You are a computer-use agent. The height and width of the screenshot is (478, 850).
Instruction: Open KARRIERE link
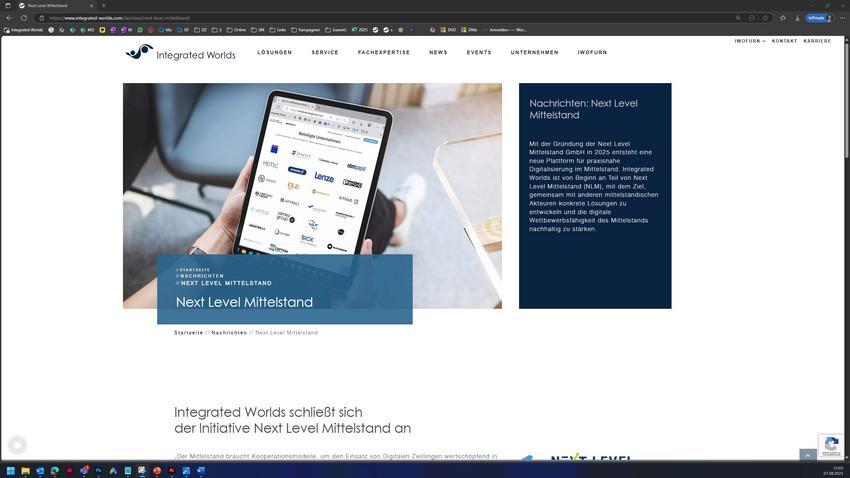pyautogui.click(x=817, y=41)
